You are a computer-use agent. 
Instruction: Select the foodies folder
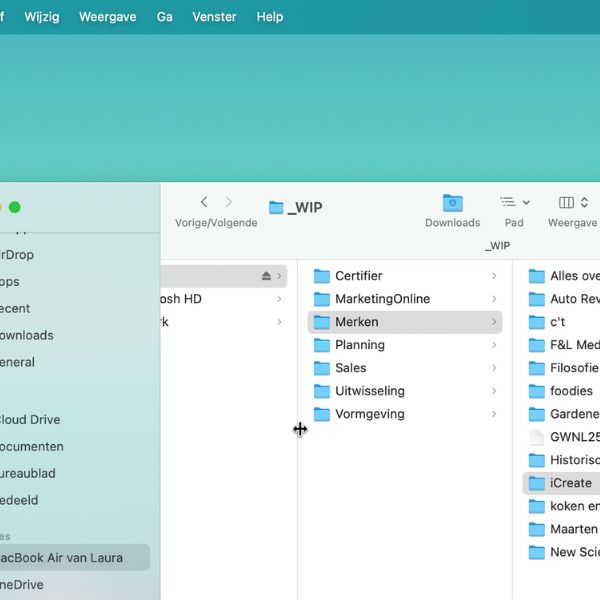pos(571,391)
